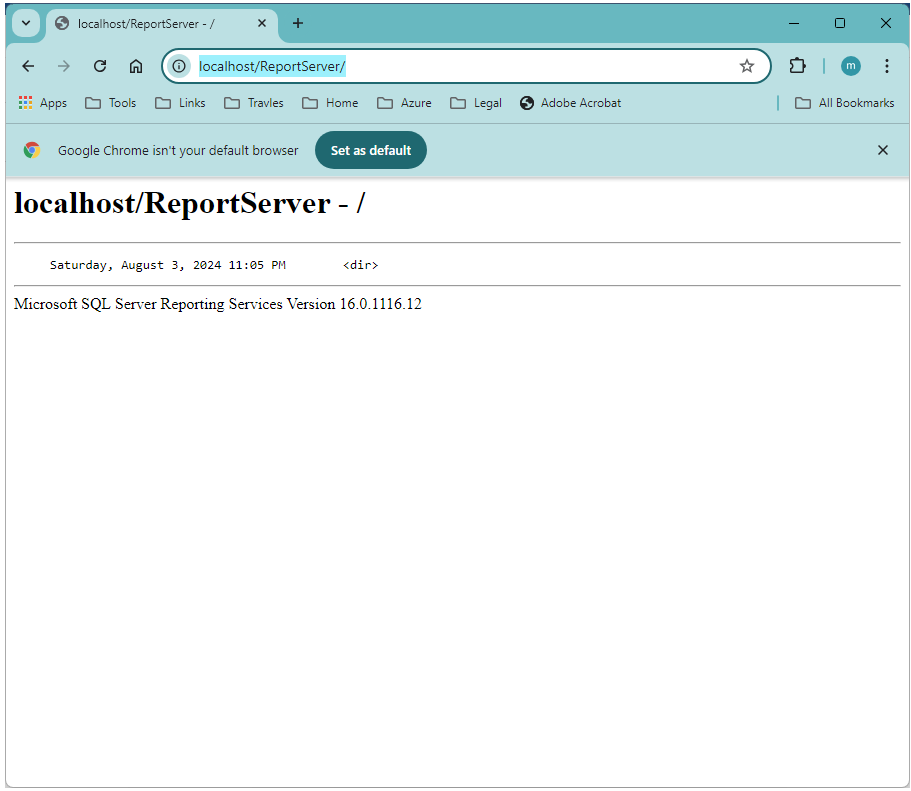This screenshot has height=791, width=911.
Task: Minimize the Chrome window
Action: (794, 23)
